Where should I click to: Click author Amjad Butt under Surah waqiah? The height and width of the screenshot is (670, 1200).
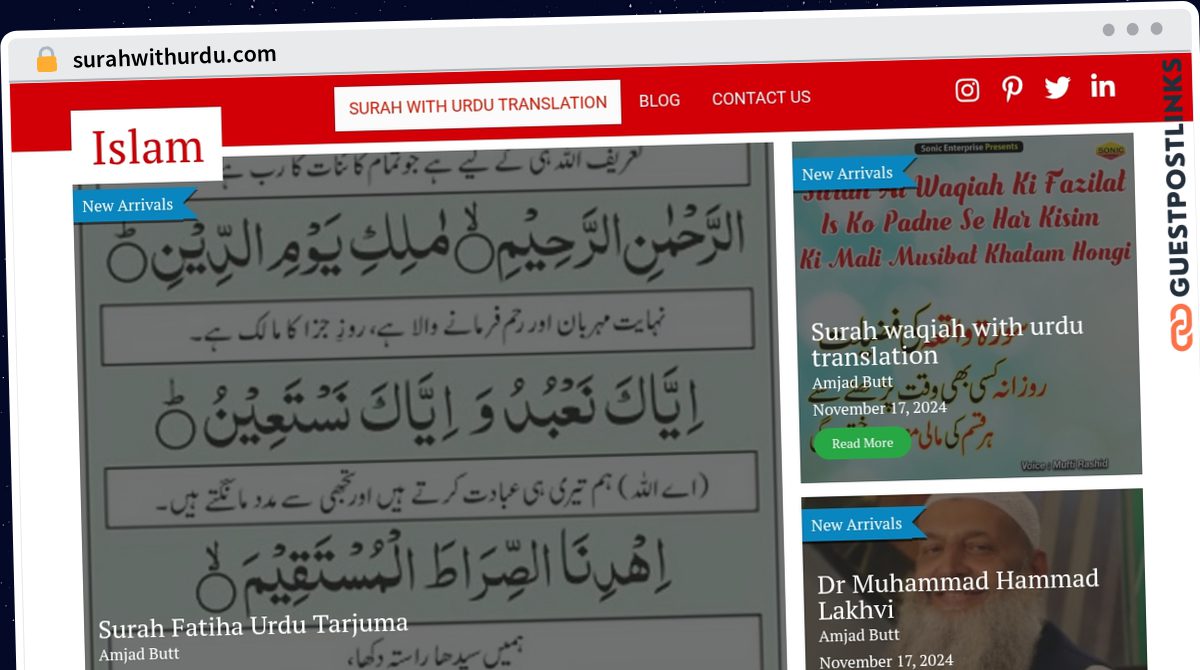pyautogui.click(x=853, y=383)
